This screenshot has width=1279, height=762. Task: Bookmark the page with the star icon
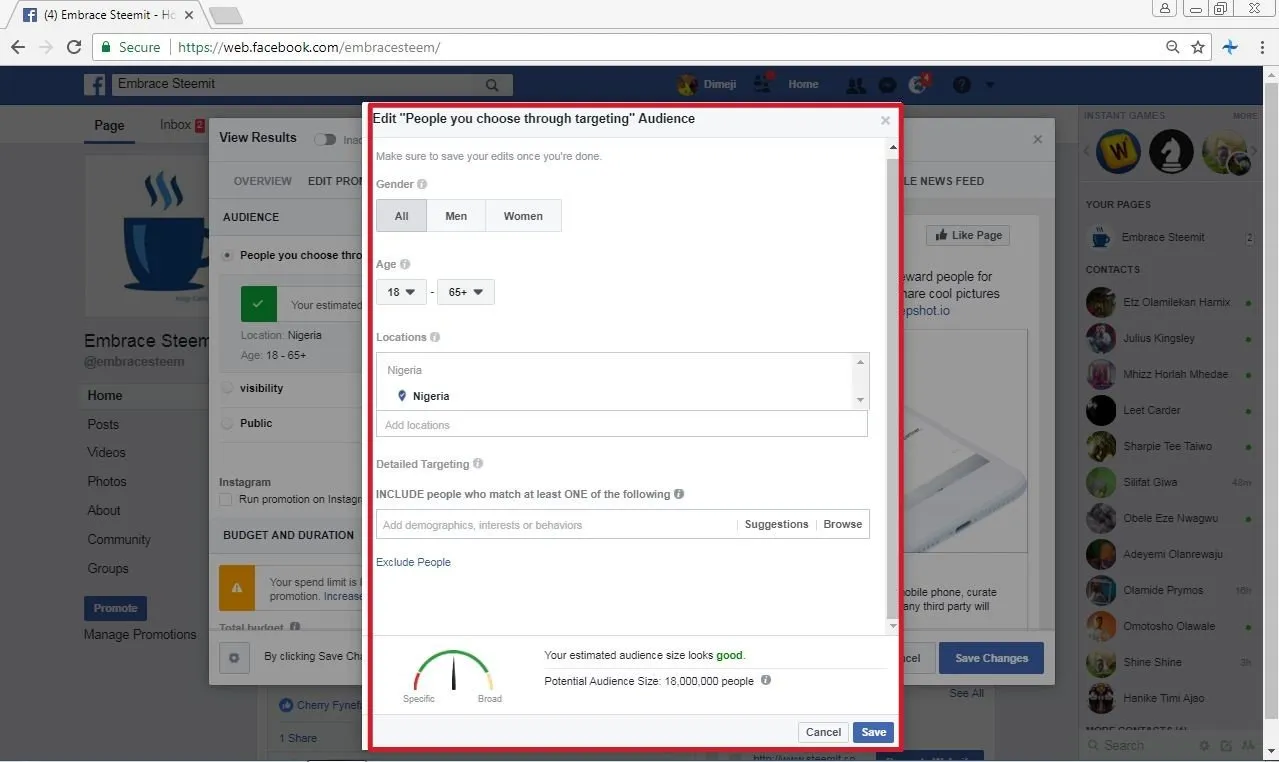pyautogui.click(x=1198, y=47)
